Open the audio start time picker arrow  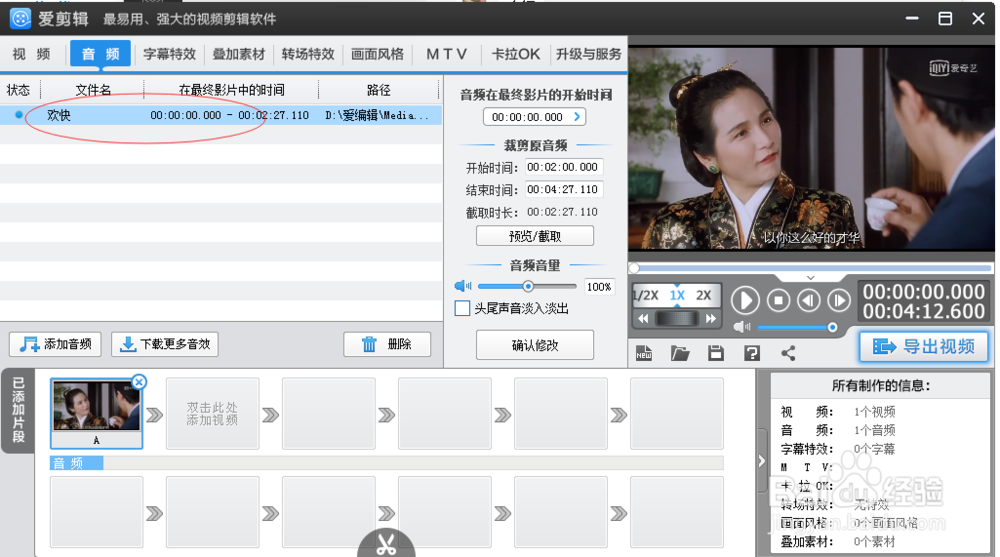577,117
